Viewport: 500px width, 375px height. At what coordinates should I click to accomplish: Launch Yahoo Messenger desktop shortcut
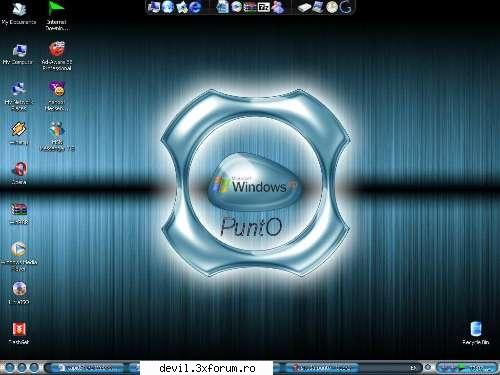point(57,96)
